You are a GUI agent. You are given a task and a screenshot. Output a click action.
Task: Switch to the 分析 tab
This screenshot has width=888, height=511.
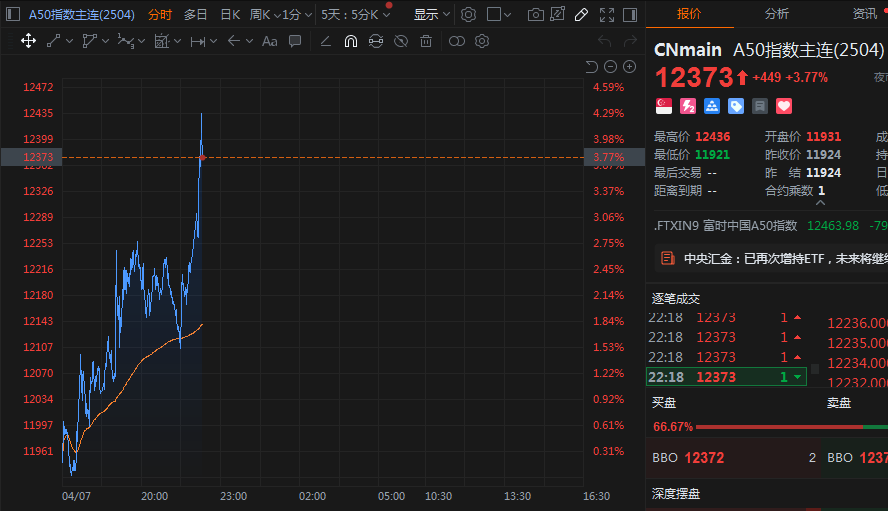[x=776, y=14]
